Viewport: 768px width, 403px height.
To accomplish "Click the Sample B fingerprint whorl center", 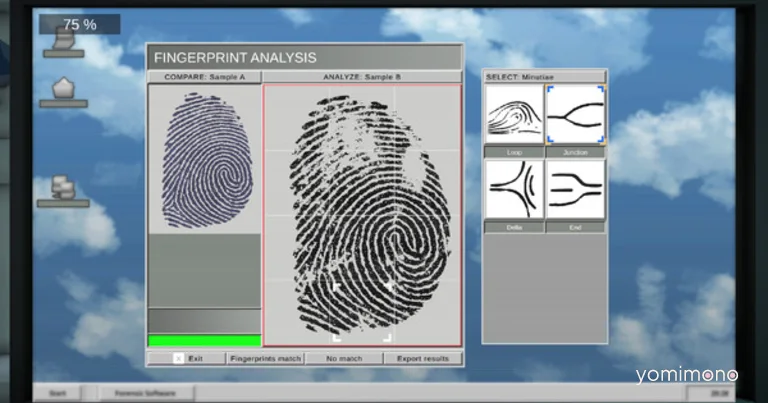I will point(398,239).
